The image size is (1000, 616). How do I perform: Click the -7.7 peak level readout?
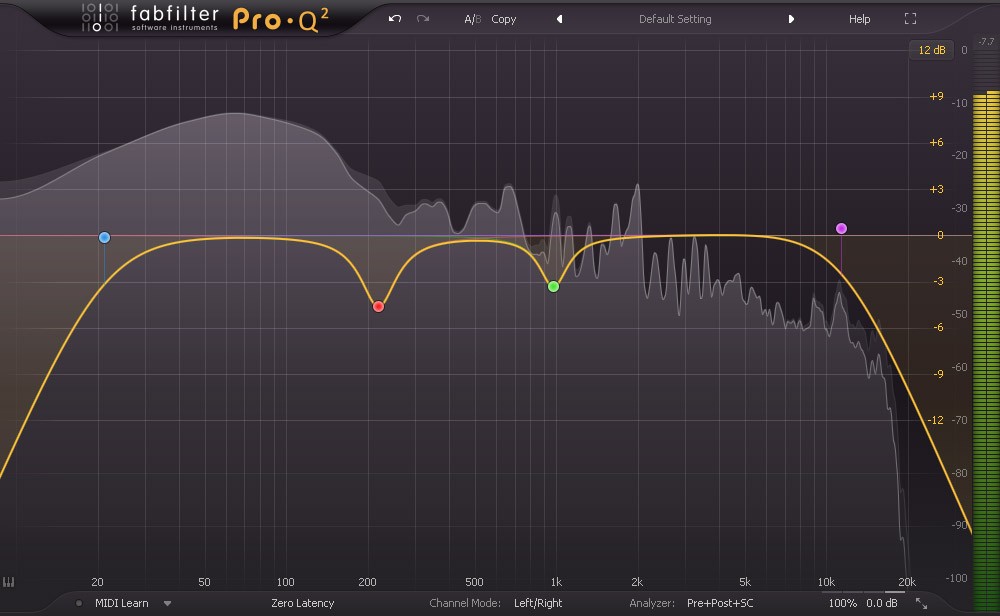pos(986,41)
